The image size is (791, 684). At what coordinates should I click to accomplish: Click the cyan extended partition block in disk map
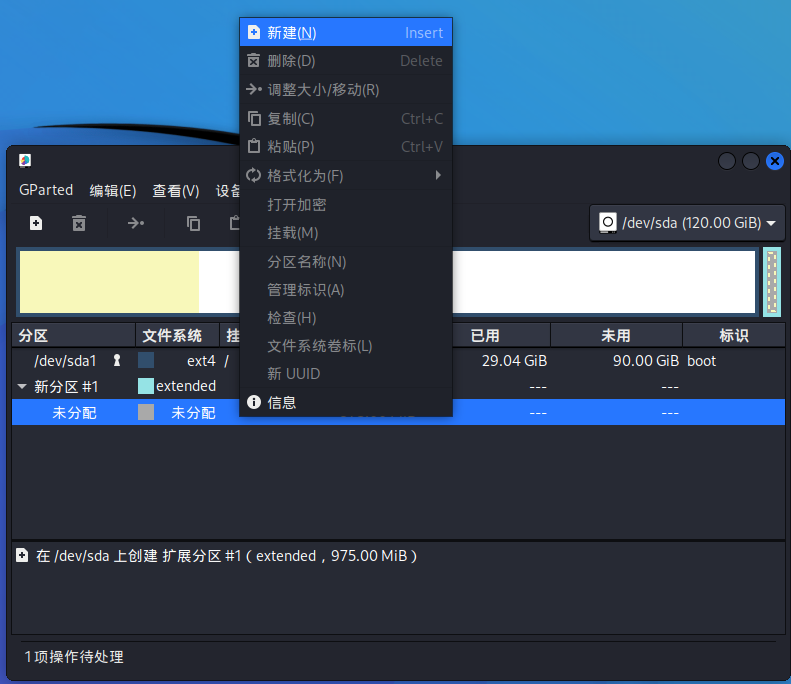click(x=772, y=282)
